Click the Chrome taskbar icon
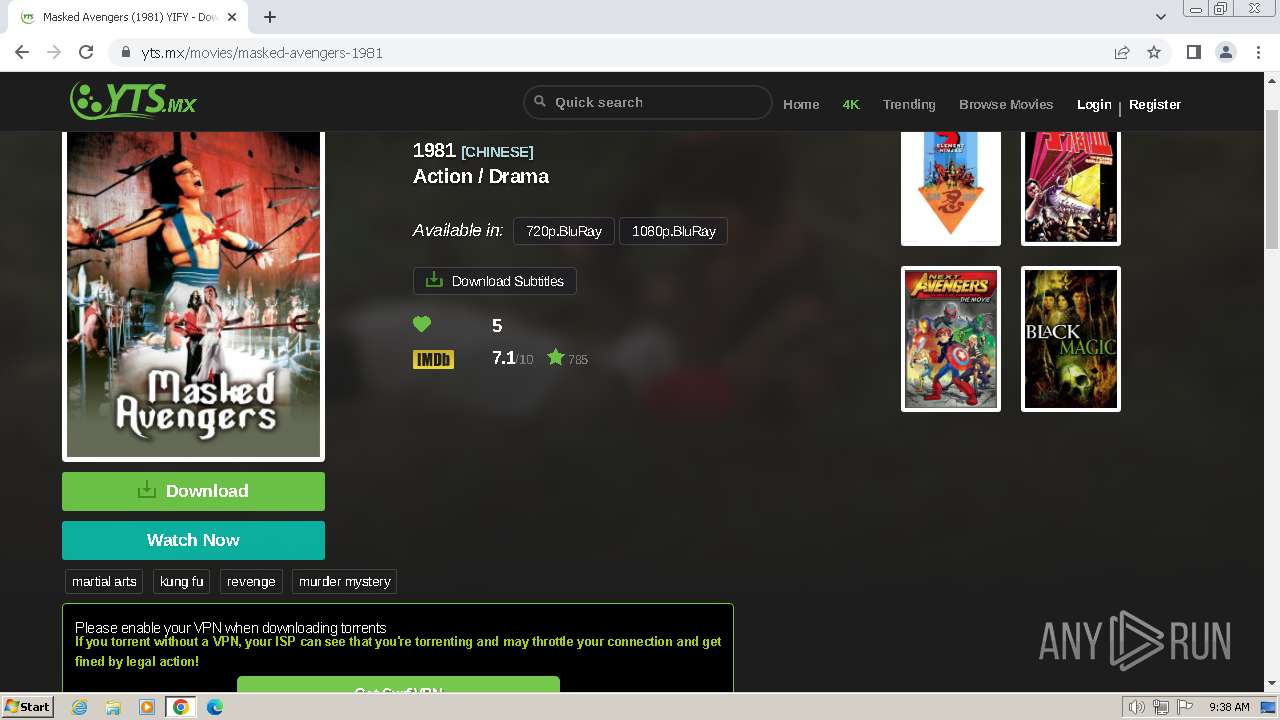This screenshot has width=1280, height=720. (181, 707)
